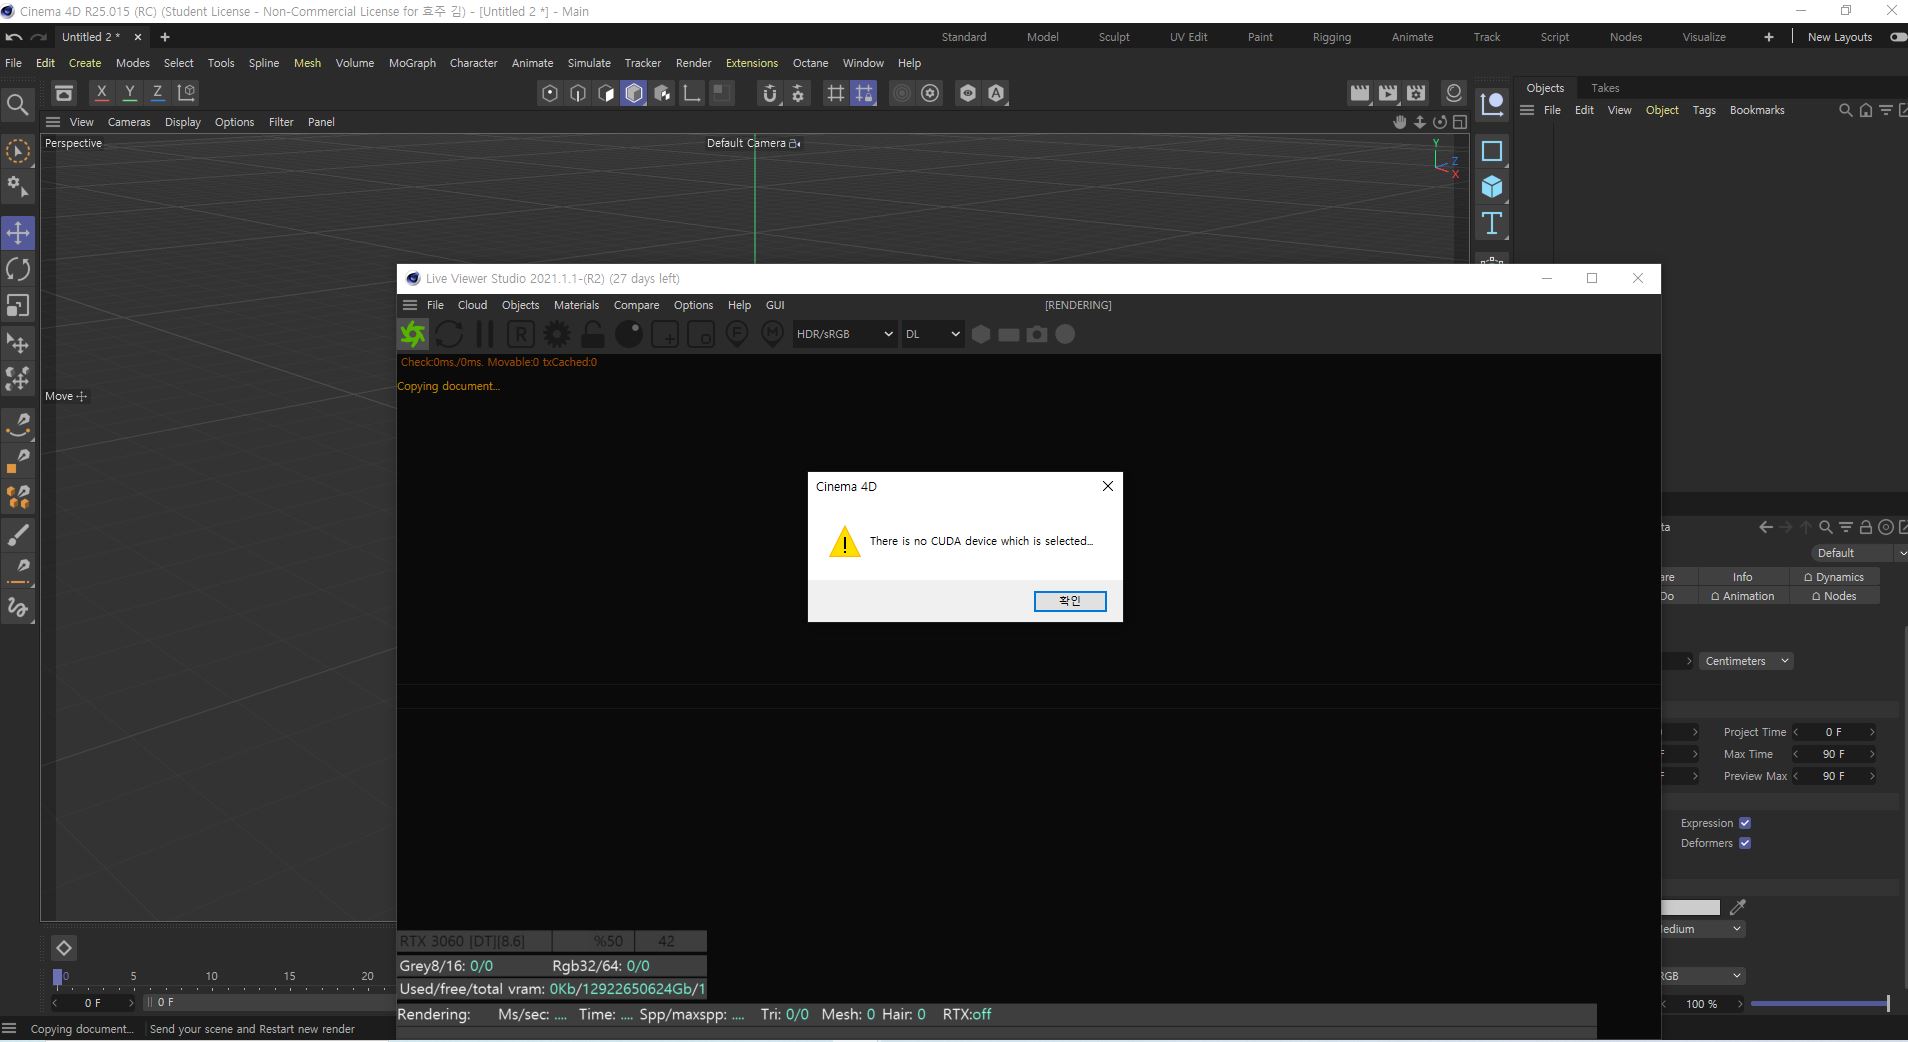Open Live Viewer Compare menu

(636, 305)
